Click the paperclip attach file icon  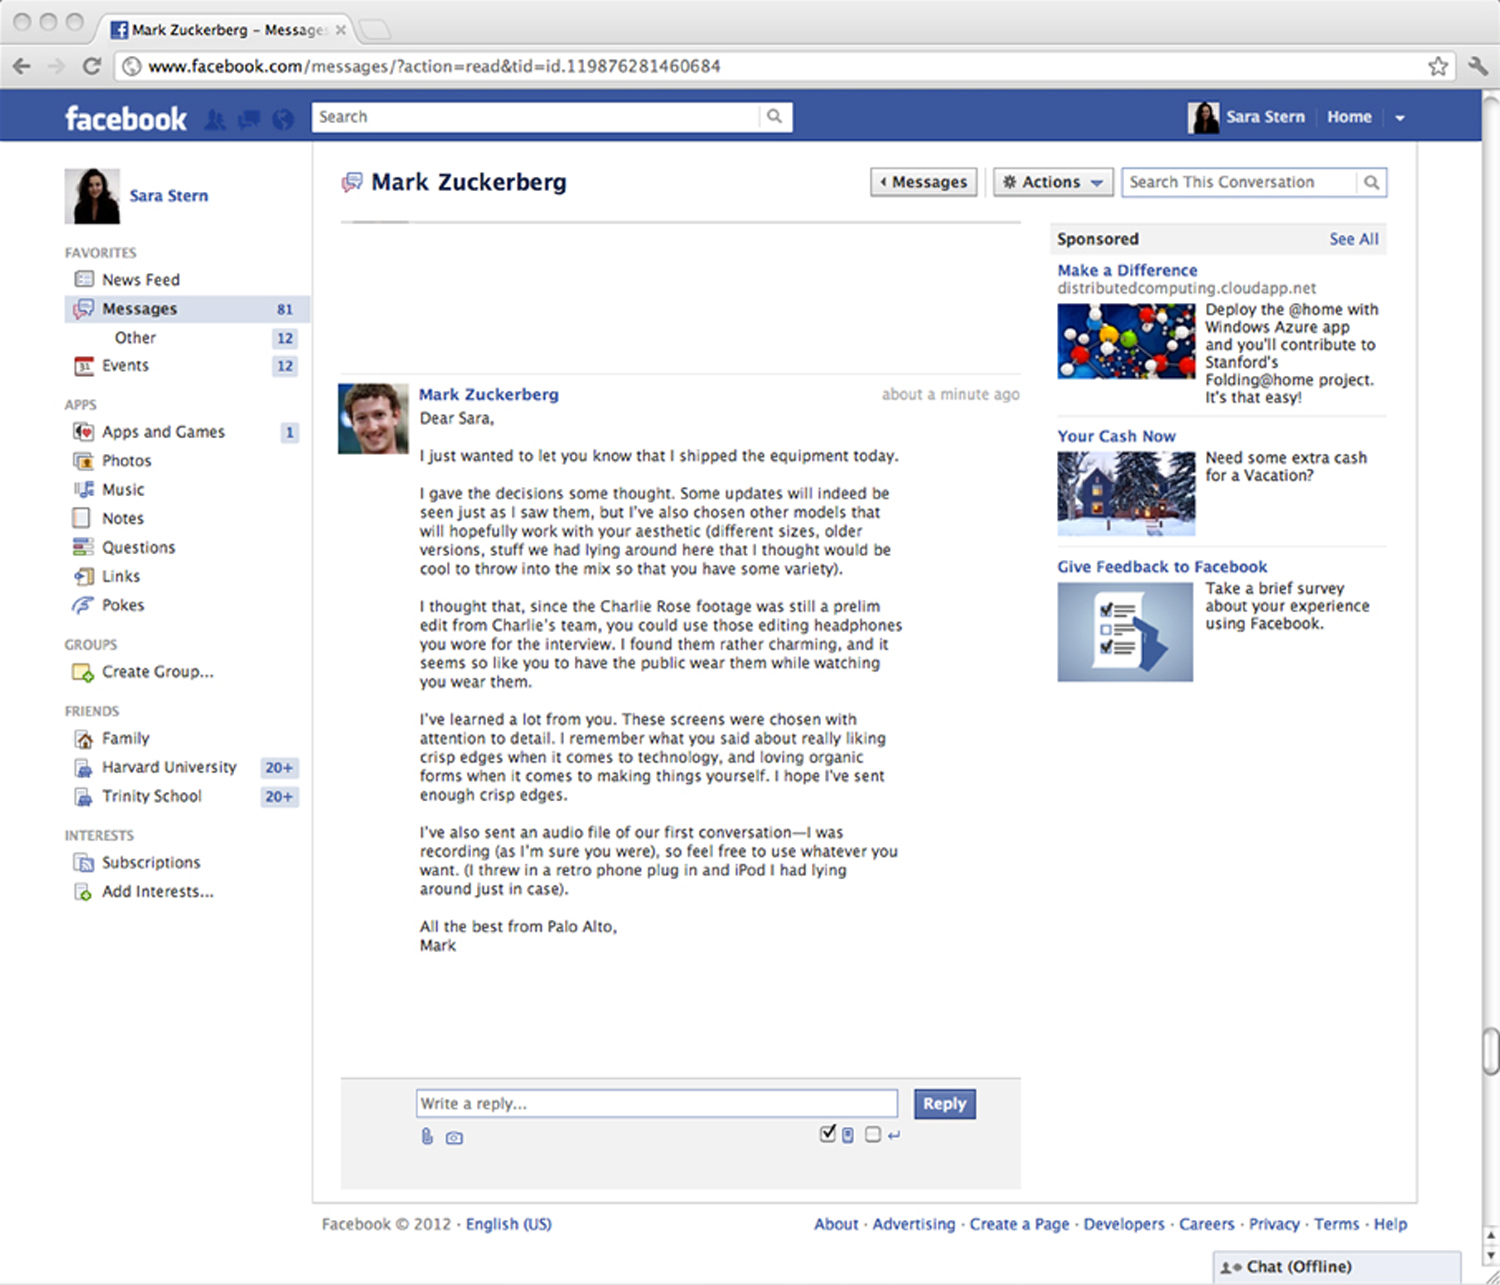point(427,1136)
